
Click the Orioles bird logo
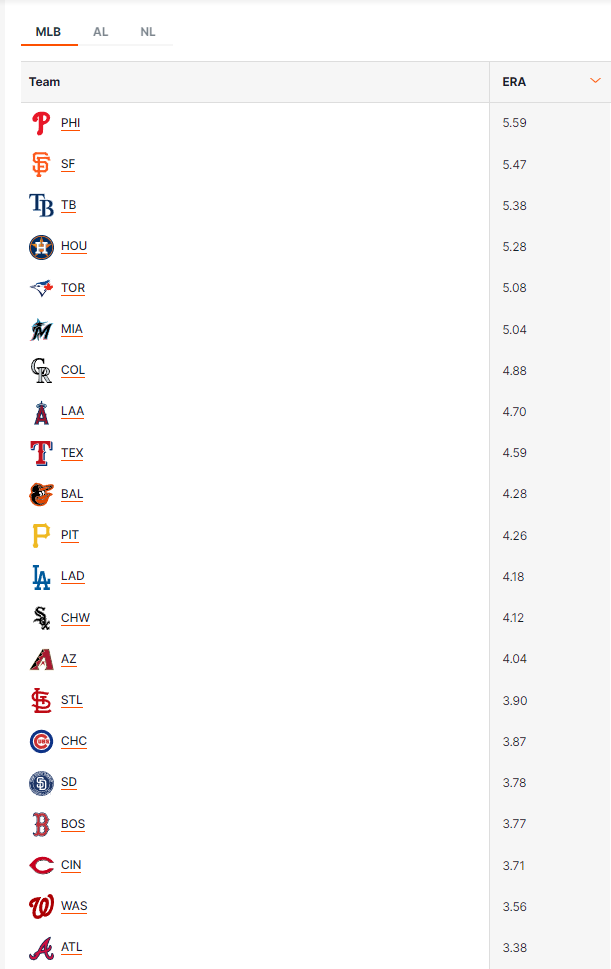pos(41,494)
